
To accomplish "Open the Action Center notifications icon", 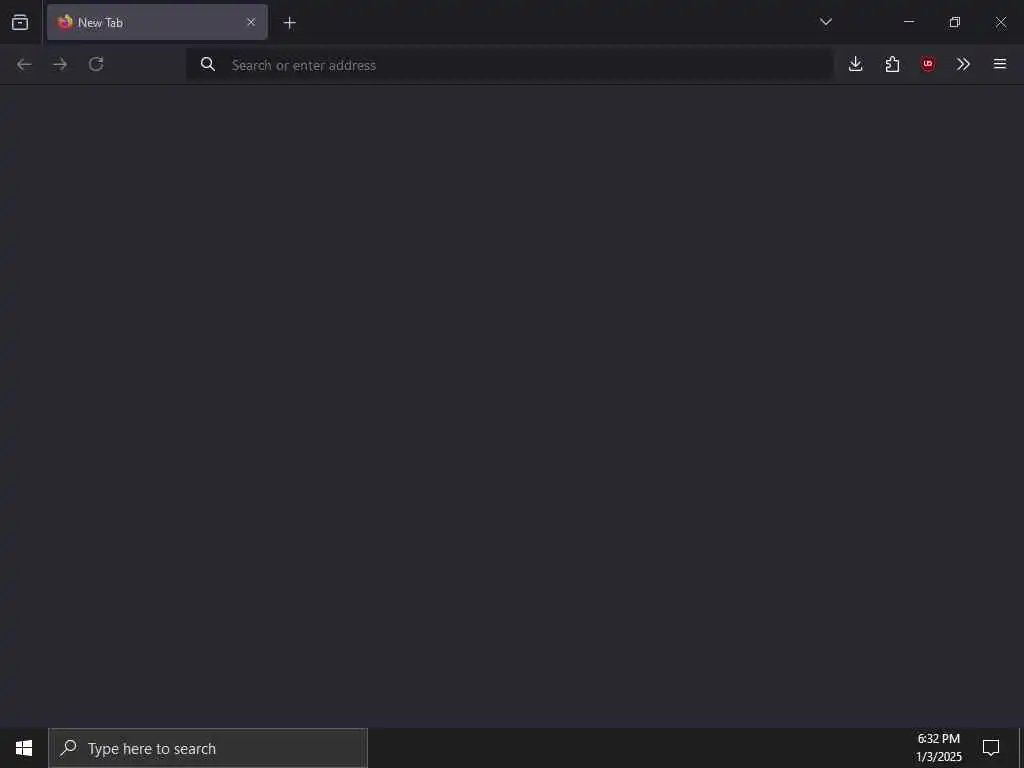I will [x=991, y=748].
